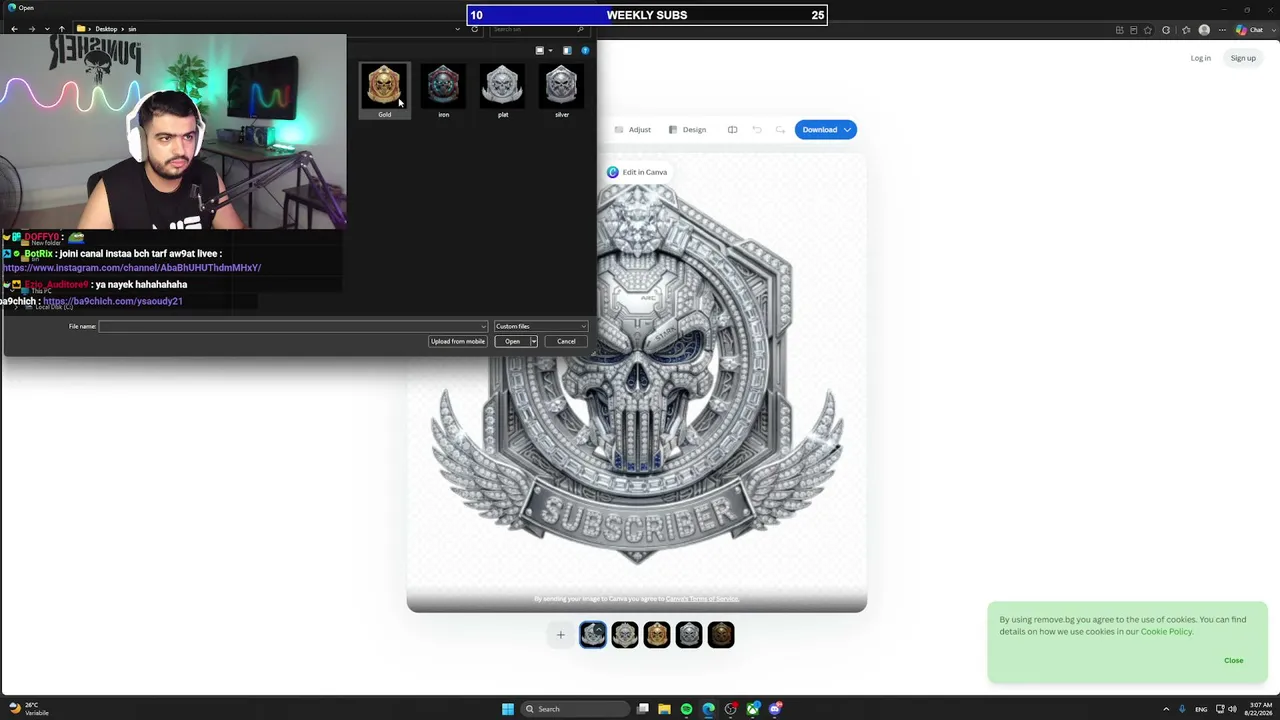Image resolution: width=1280 pixels, height=720 pixels.
Task: Open Canva's Terms of Service link
Action: click(702, 599)
